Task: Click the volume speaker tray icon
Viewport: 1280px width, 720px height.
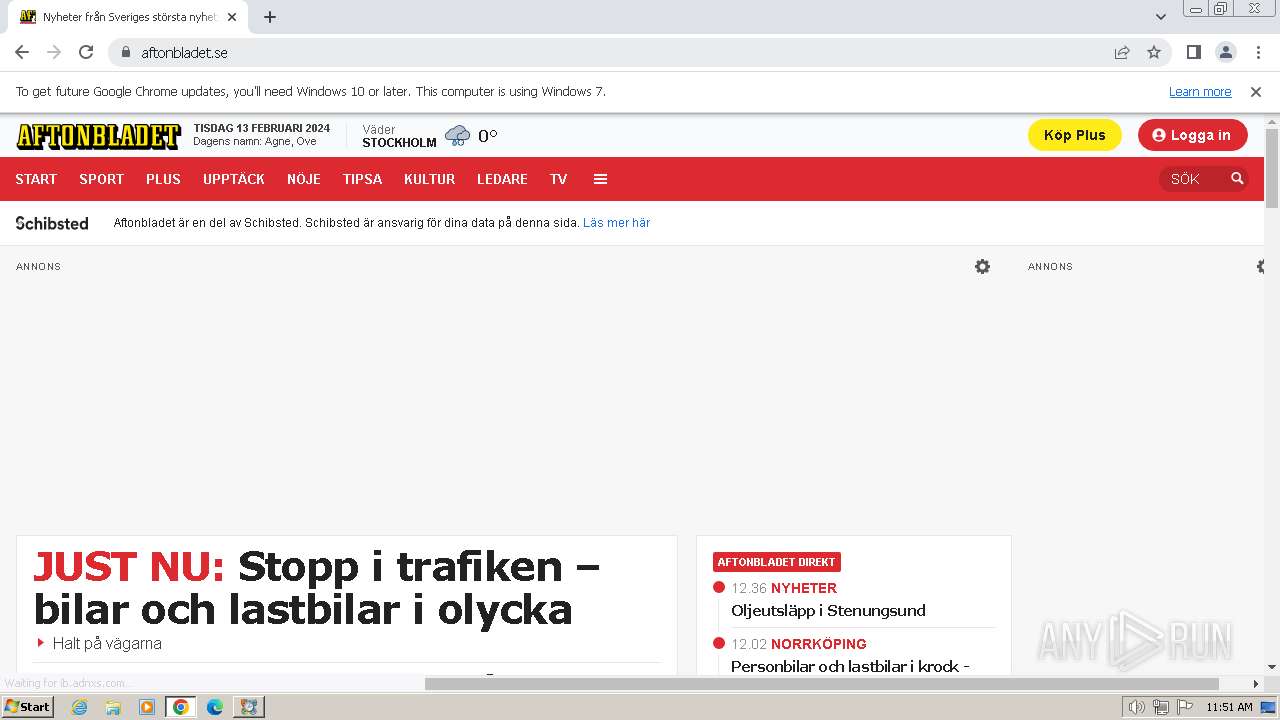Action: pyautogui.click(x=1136, y=707)
